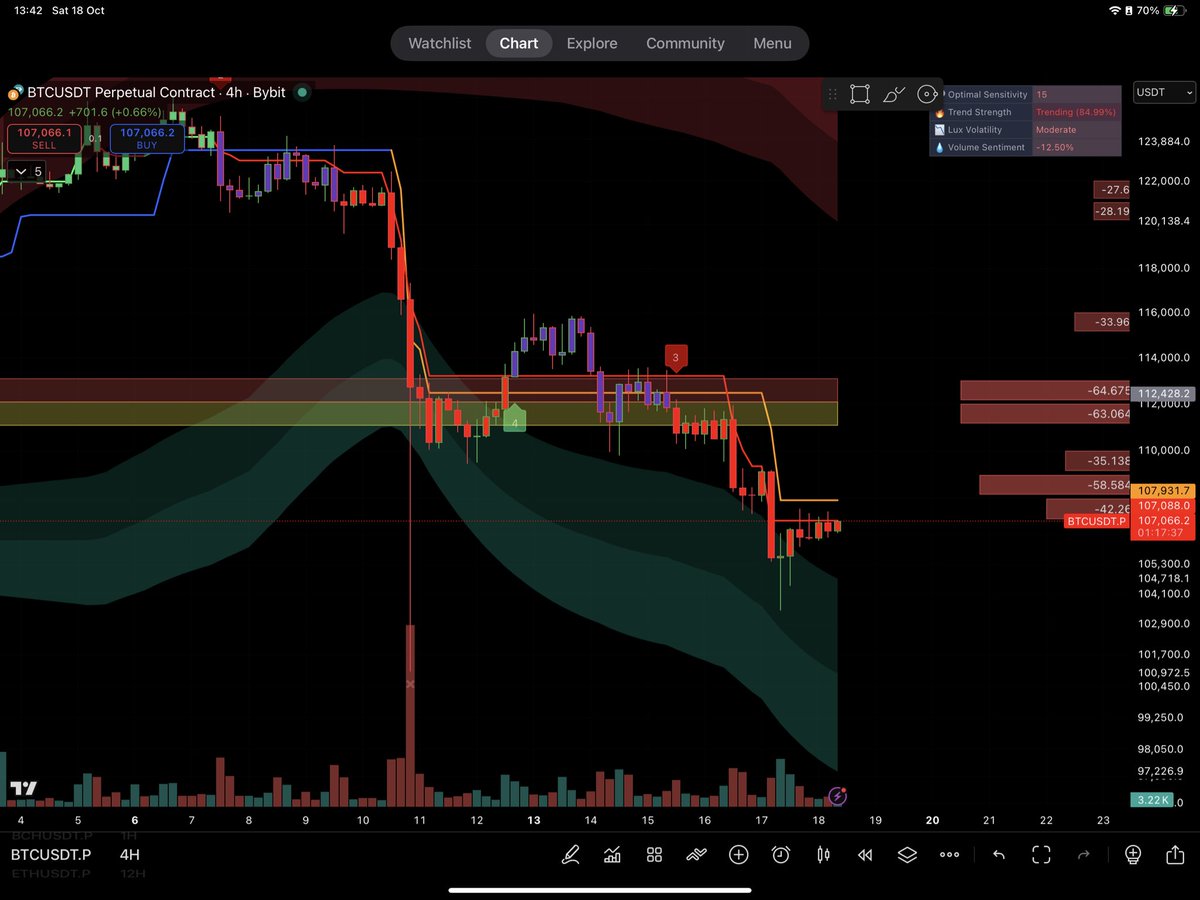Image resolution: width=1200 pixels, height=900 pixels.
Task: Tap the TradingView logo on chart
Action: (22, 789)
